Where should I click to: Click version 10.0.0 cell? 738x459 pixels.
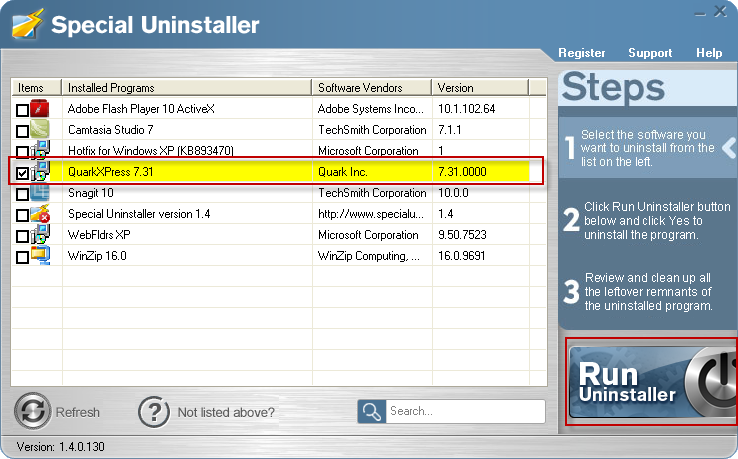coord(453,193)
